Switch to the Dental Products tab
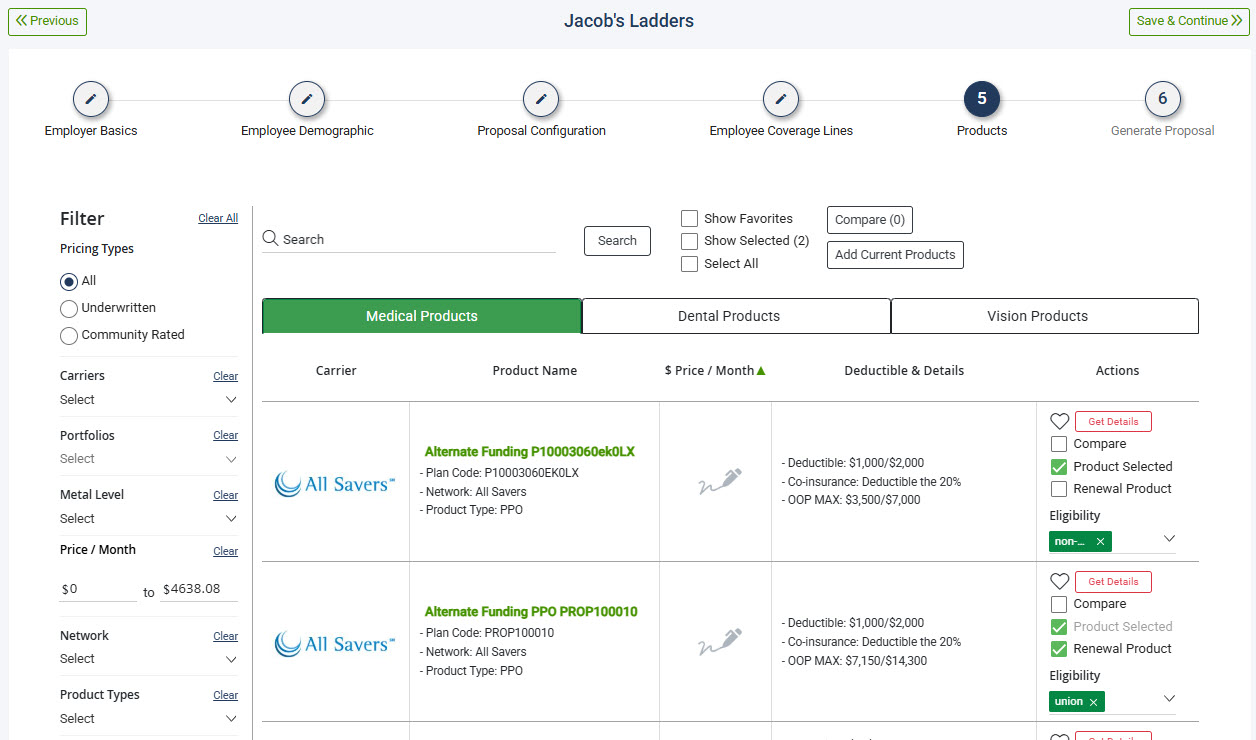 point(735,316)
